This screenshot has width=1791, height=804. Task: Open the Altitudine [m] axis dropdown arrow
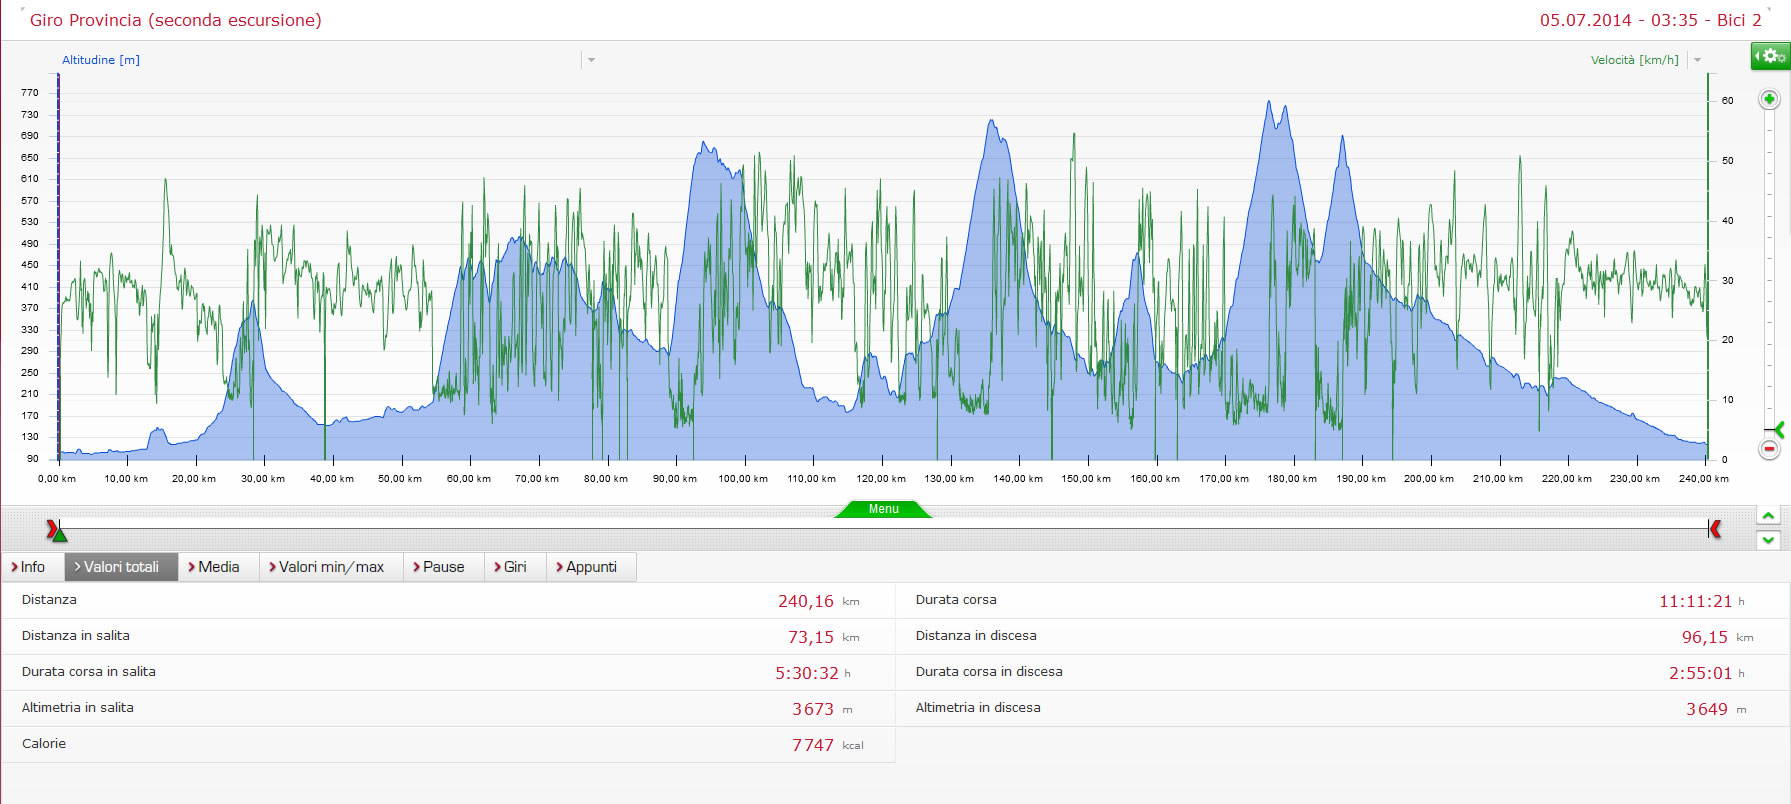tap(591, 60)
